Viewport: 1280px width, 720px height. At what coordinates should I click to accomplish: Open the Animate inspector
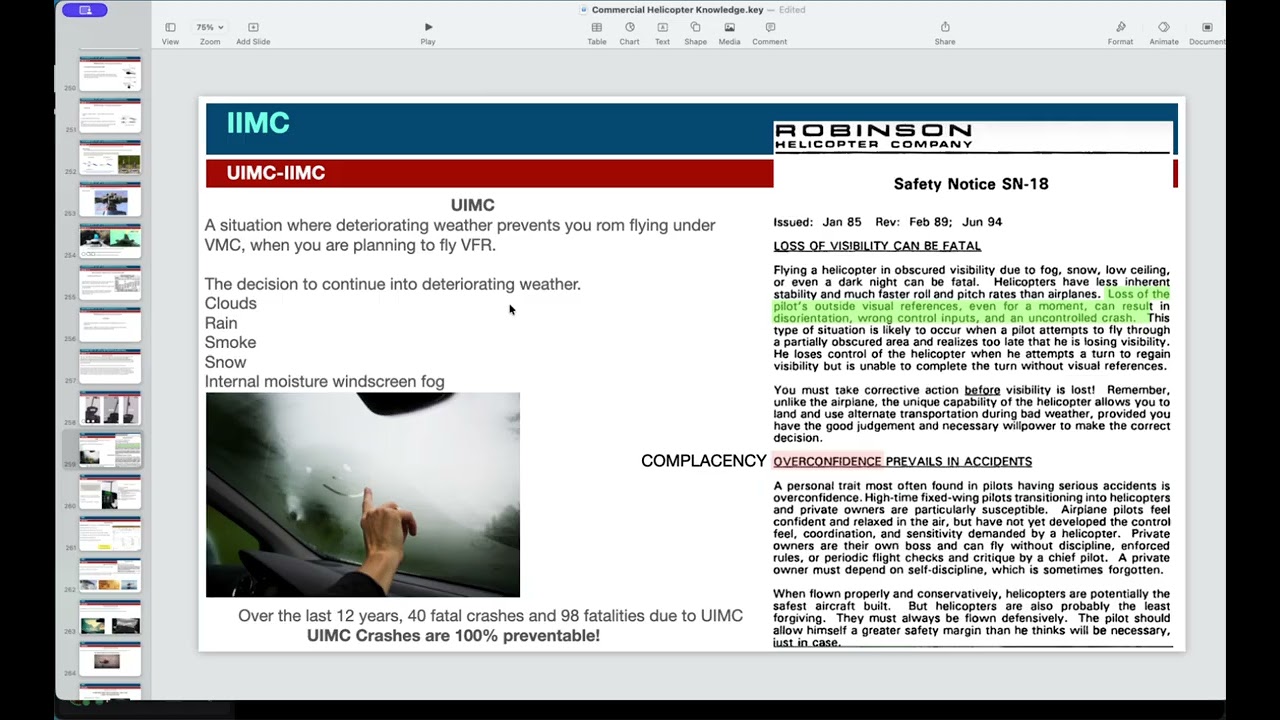pyautogui.click(x=1164, y=33)
